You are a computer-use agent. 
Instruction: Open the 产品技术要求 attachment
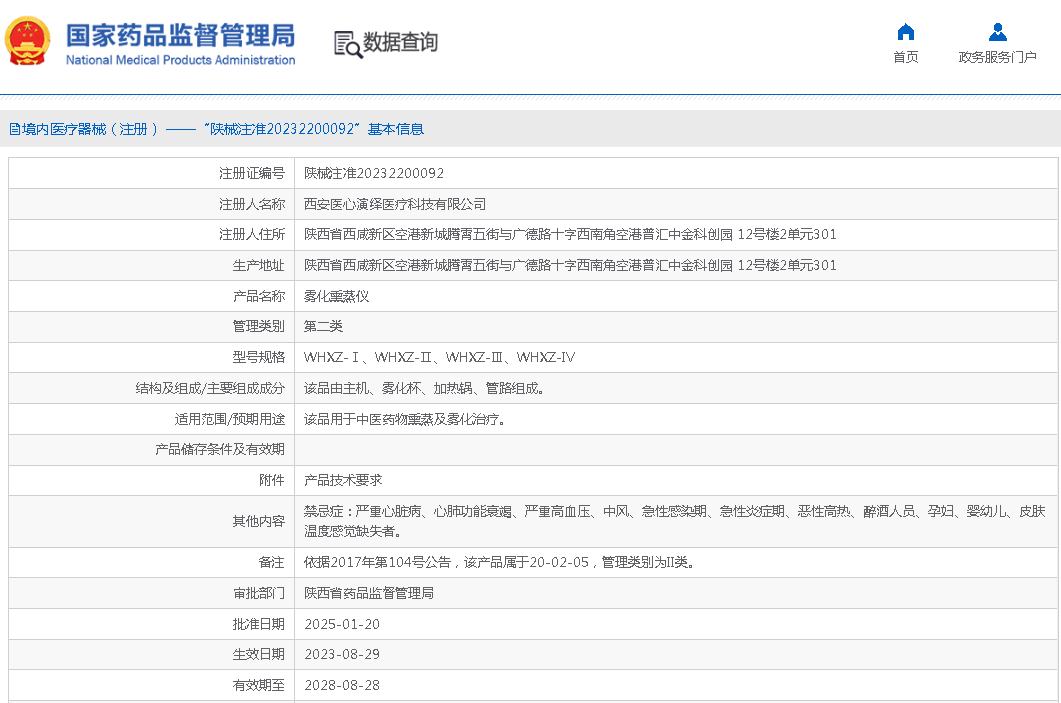(342, 480)
